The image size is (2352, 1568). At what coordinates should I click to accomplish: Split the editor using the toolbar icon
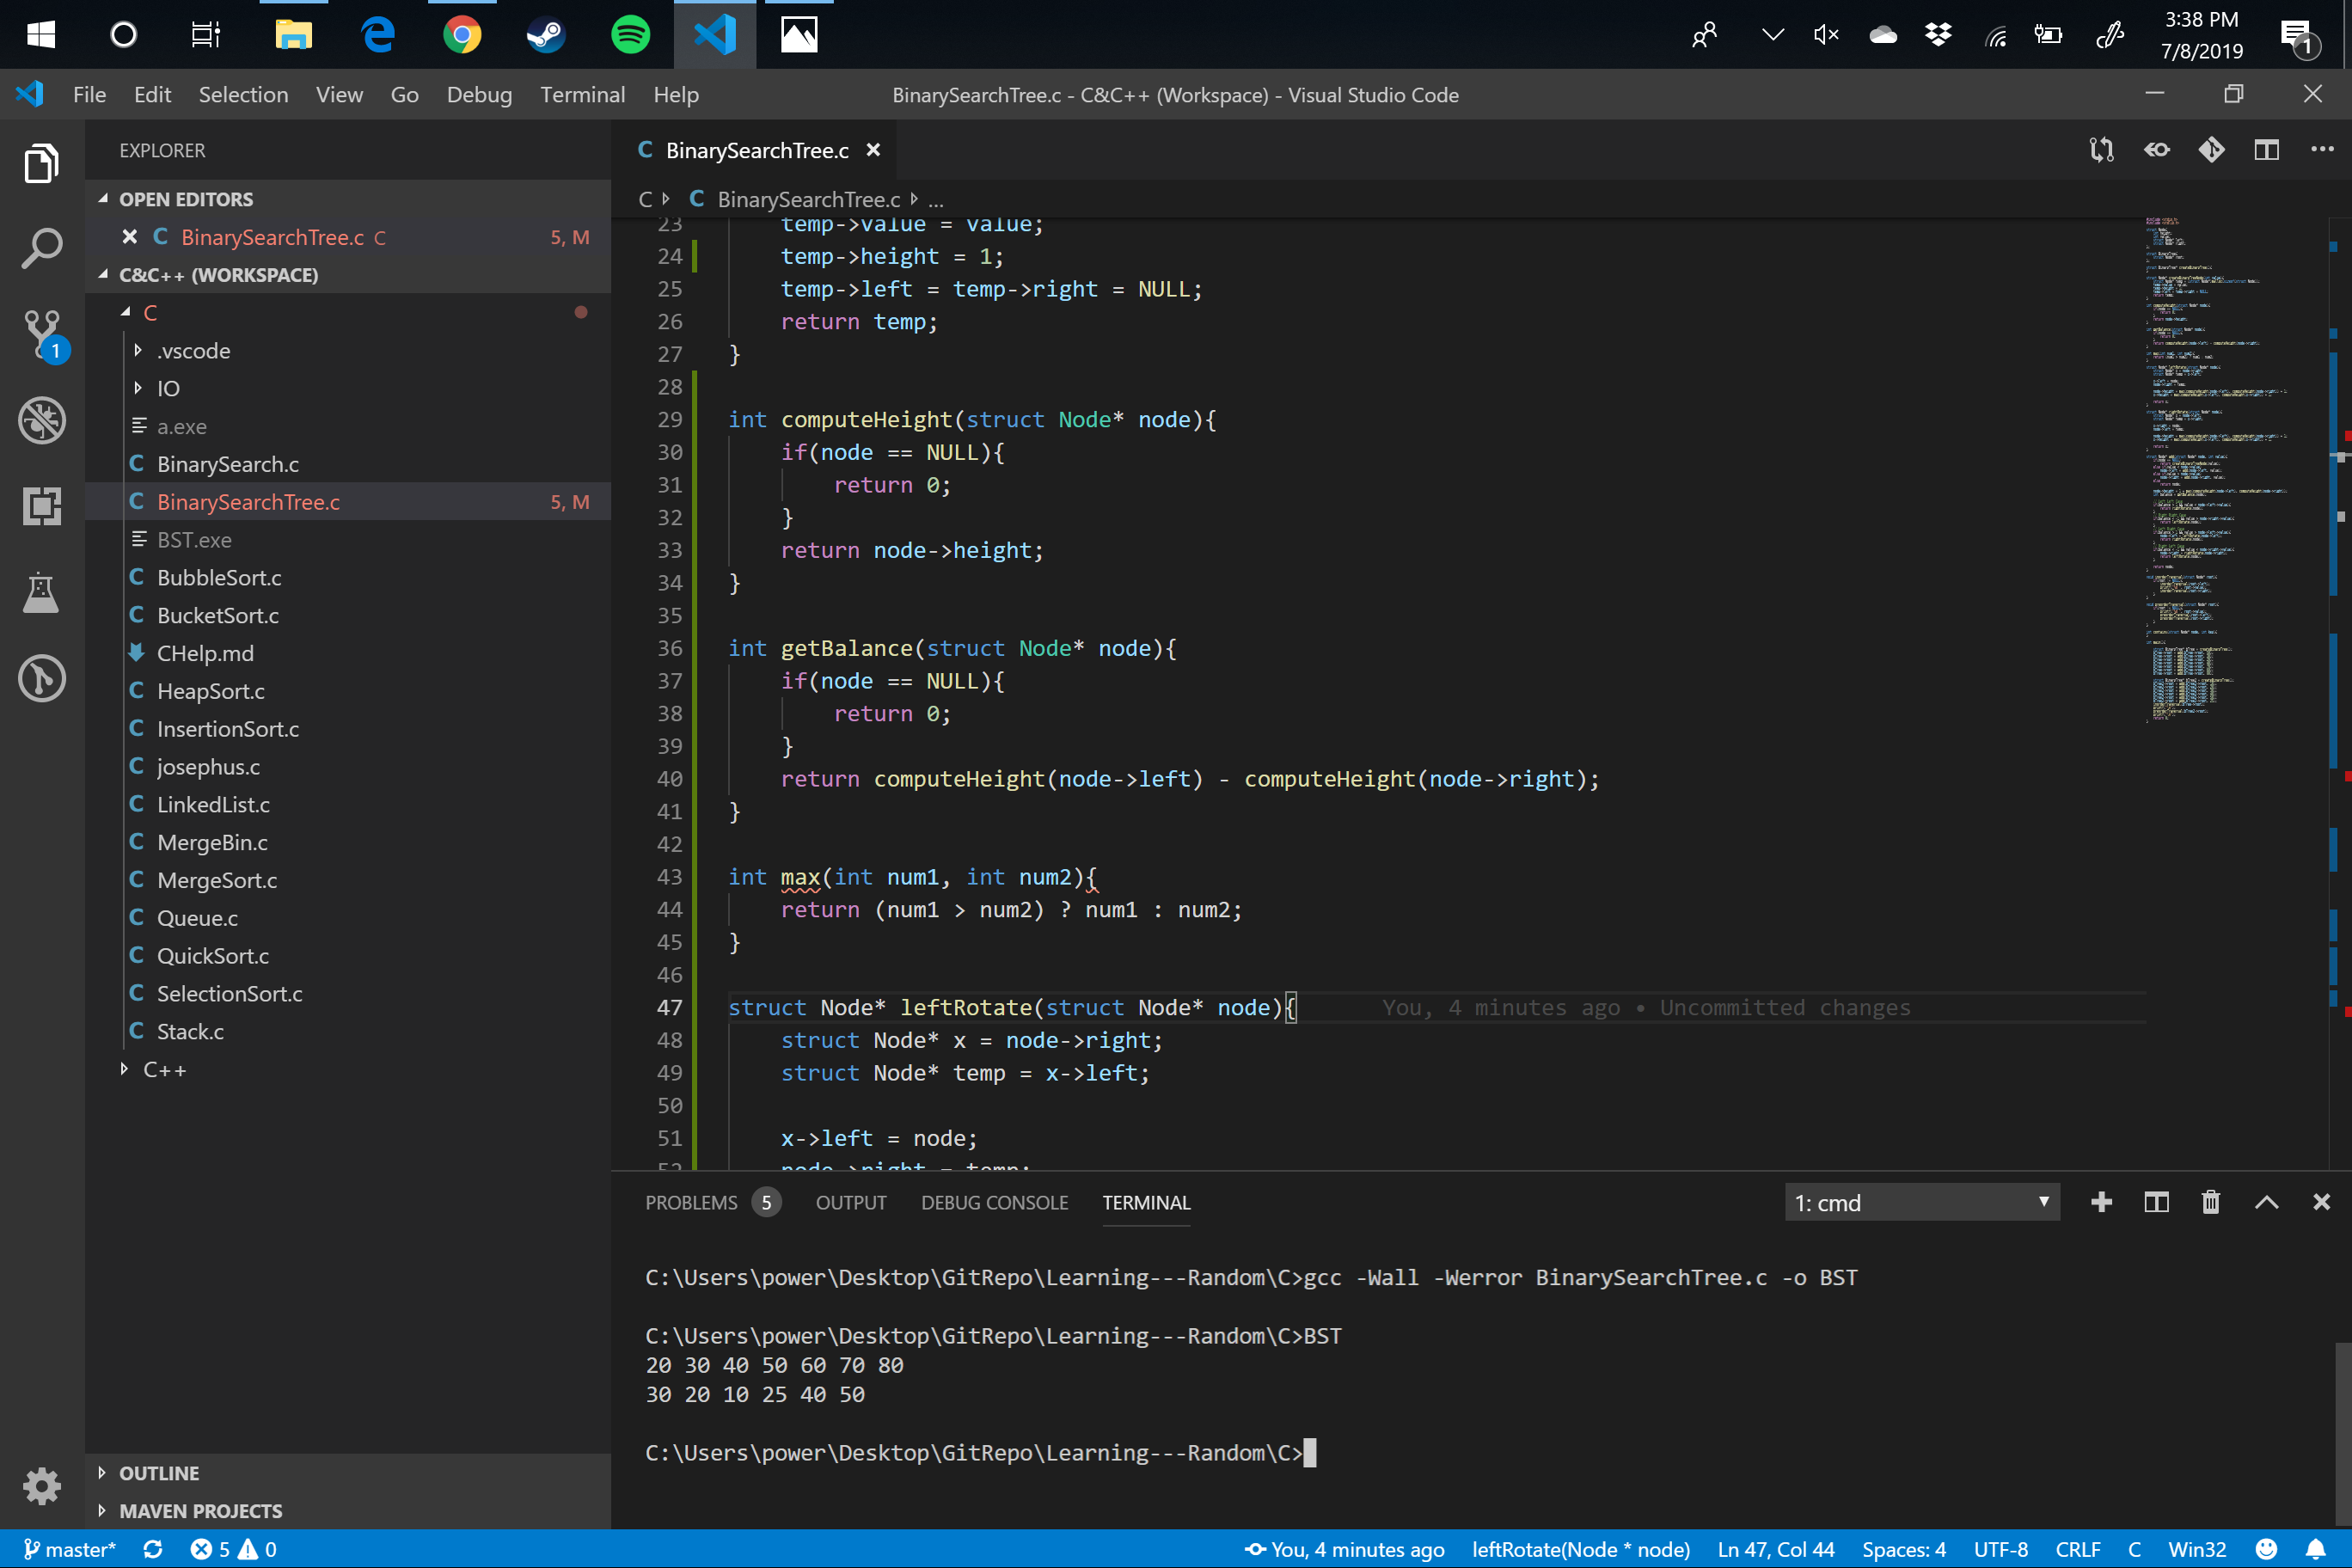2266,149
